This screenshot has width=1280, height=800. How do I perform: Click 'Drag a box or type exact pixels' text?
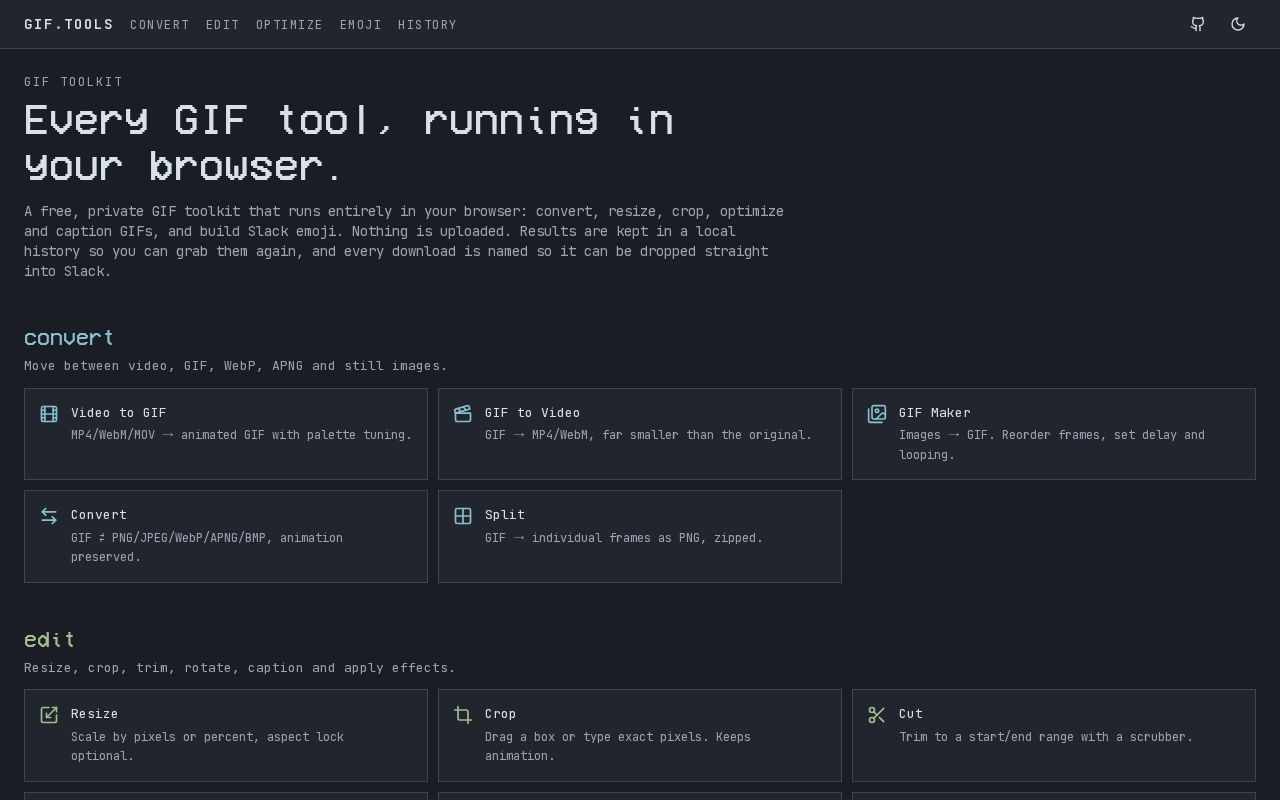[x=618, y=746]
